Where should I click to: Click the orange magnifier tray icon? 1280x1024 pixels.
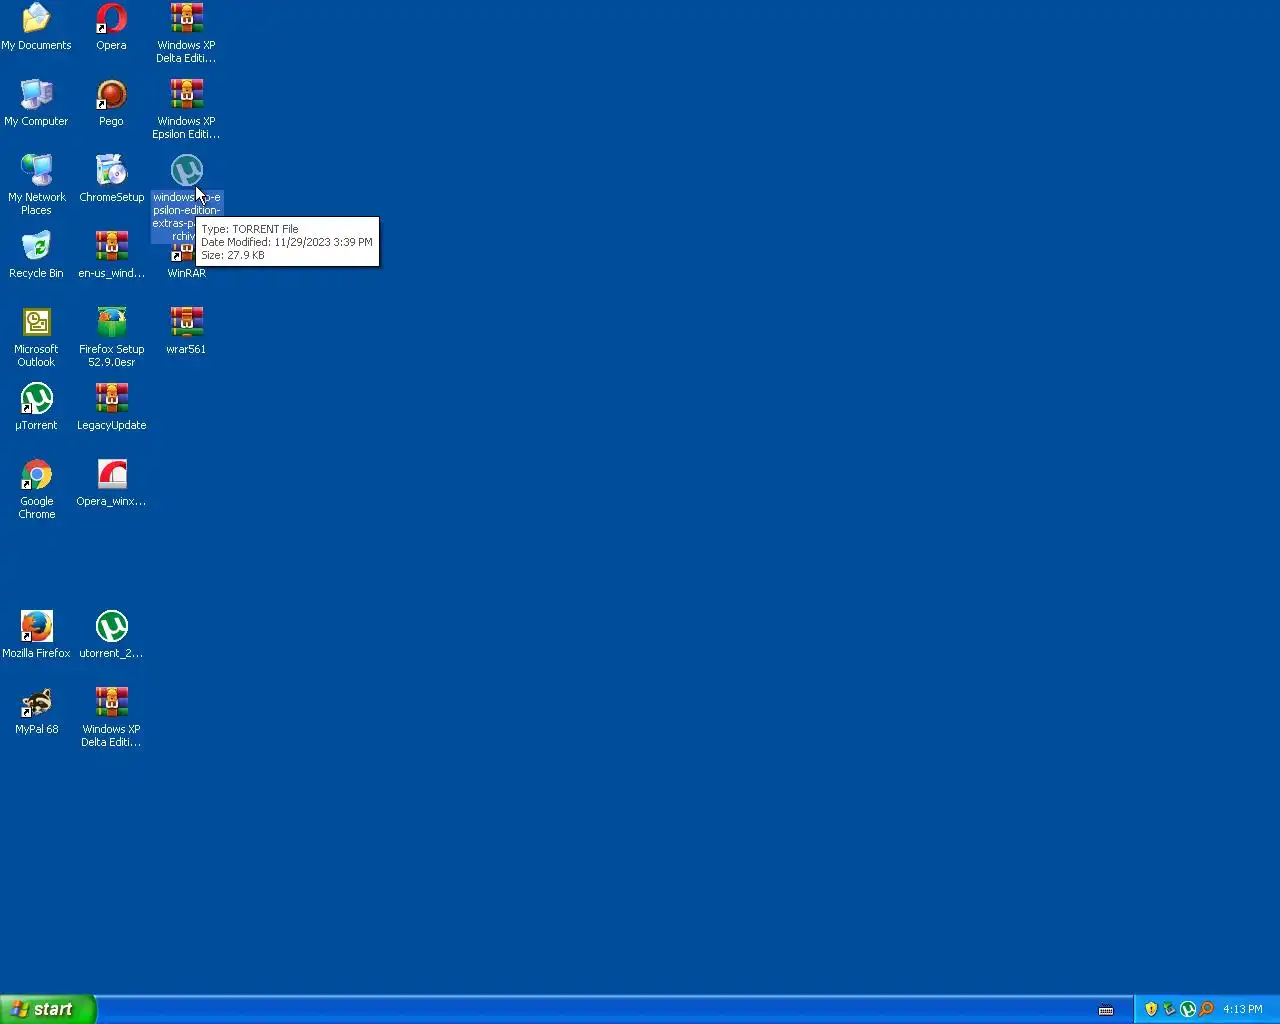coord(1206,1009)
